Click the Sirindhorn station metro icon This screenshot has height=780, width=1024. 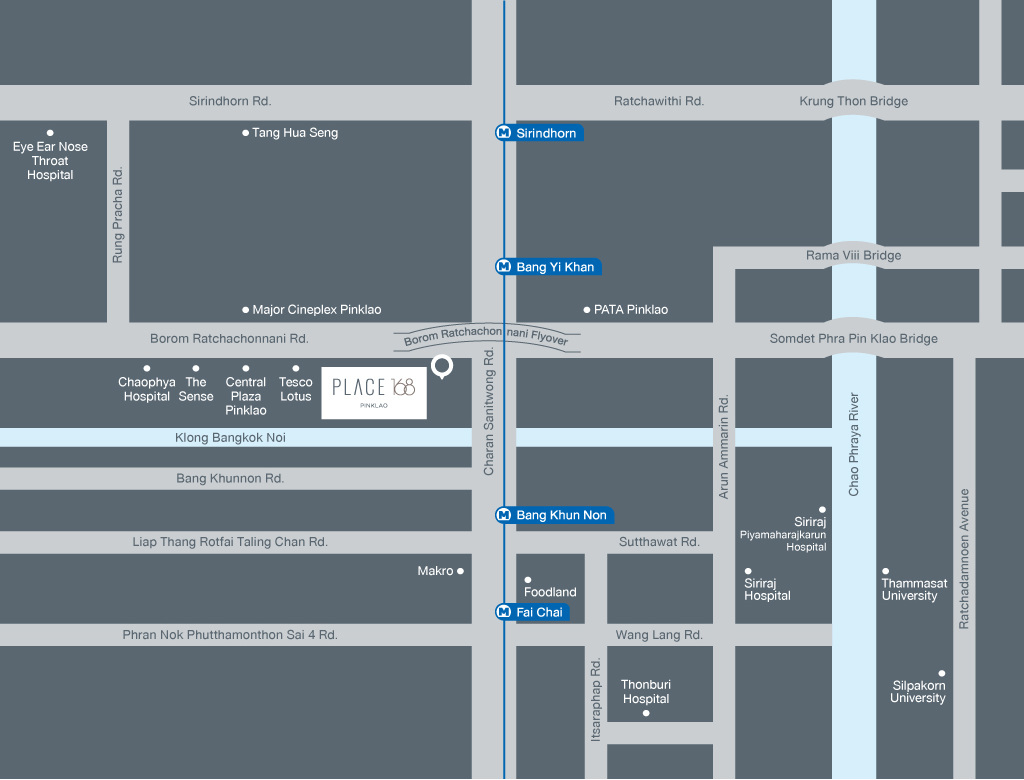[x=504, y=133]
